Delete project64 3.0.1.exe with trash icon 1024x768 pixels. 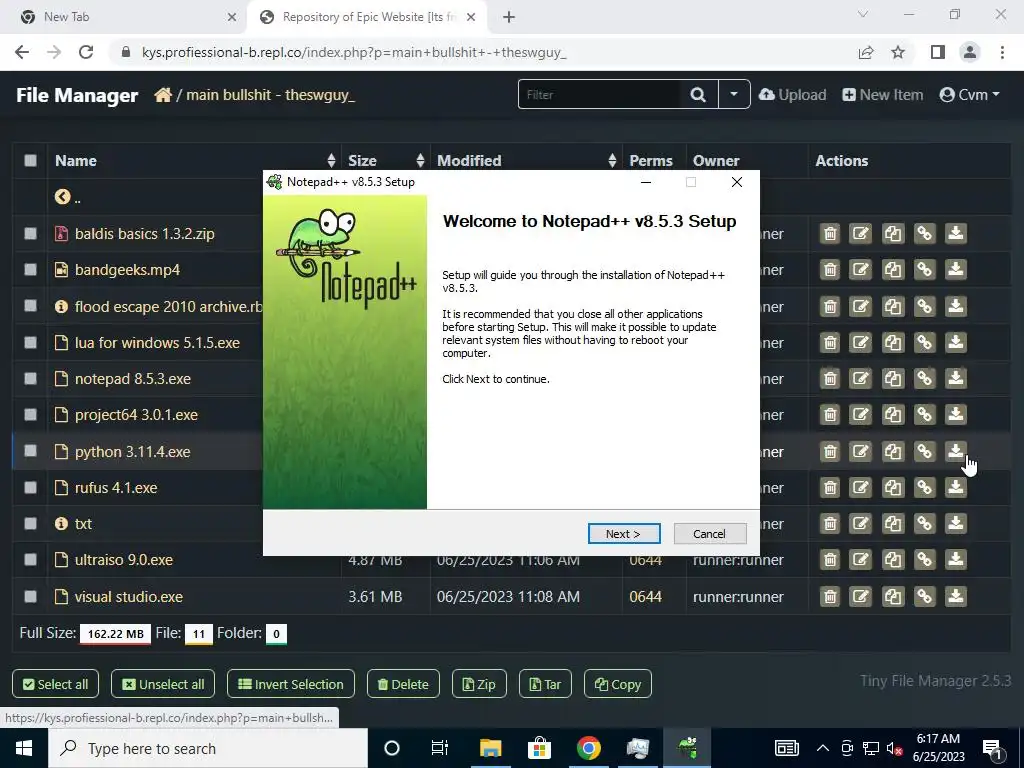(x=829, y=414)
